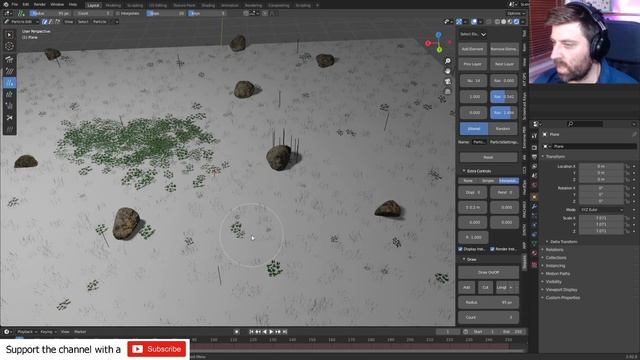This screenshot has width=640, height=360.
Task: Toggle the Render Inst checkbox
Action: click(x=492, y=249)
